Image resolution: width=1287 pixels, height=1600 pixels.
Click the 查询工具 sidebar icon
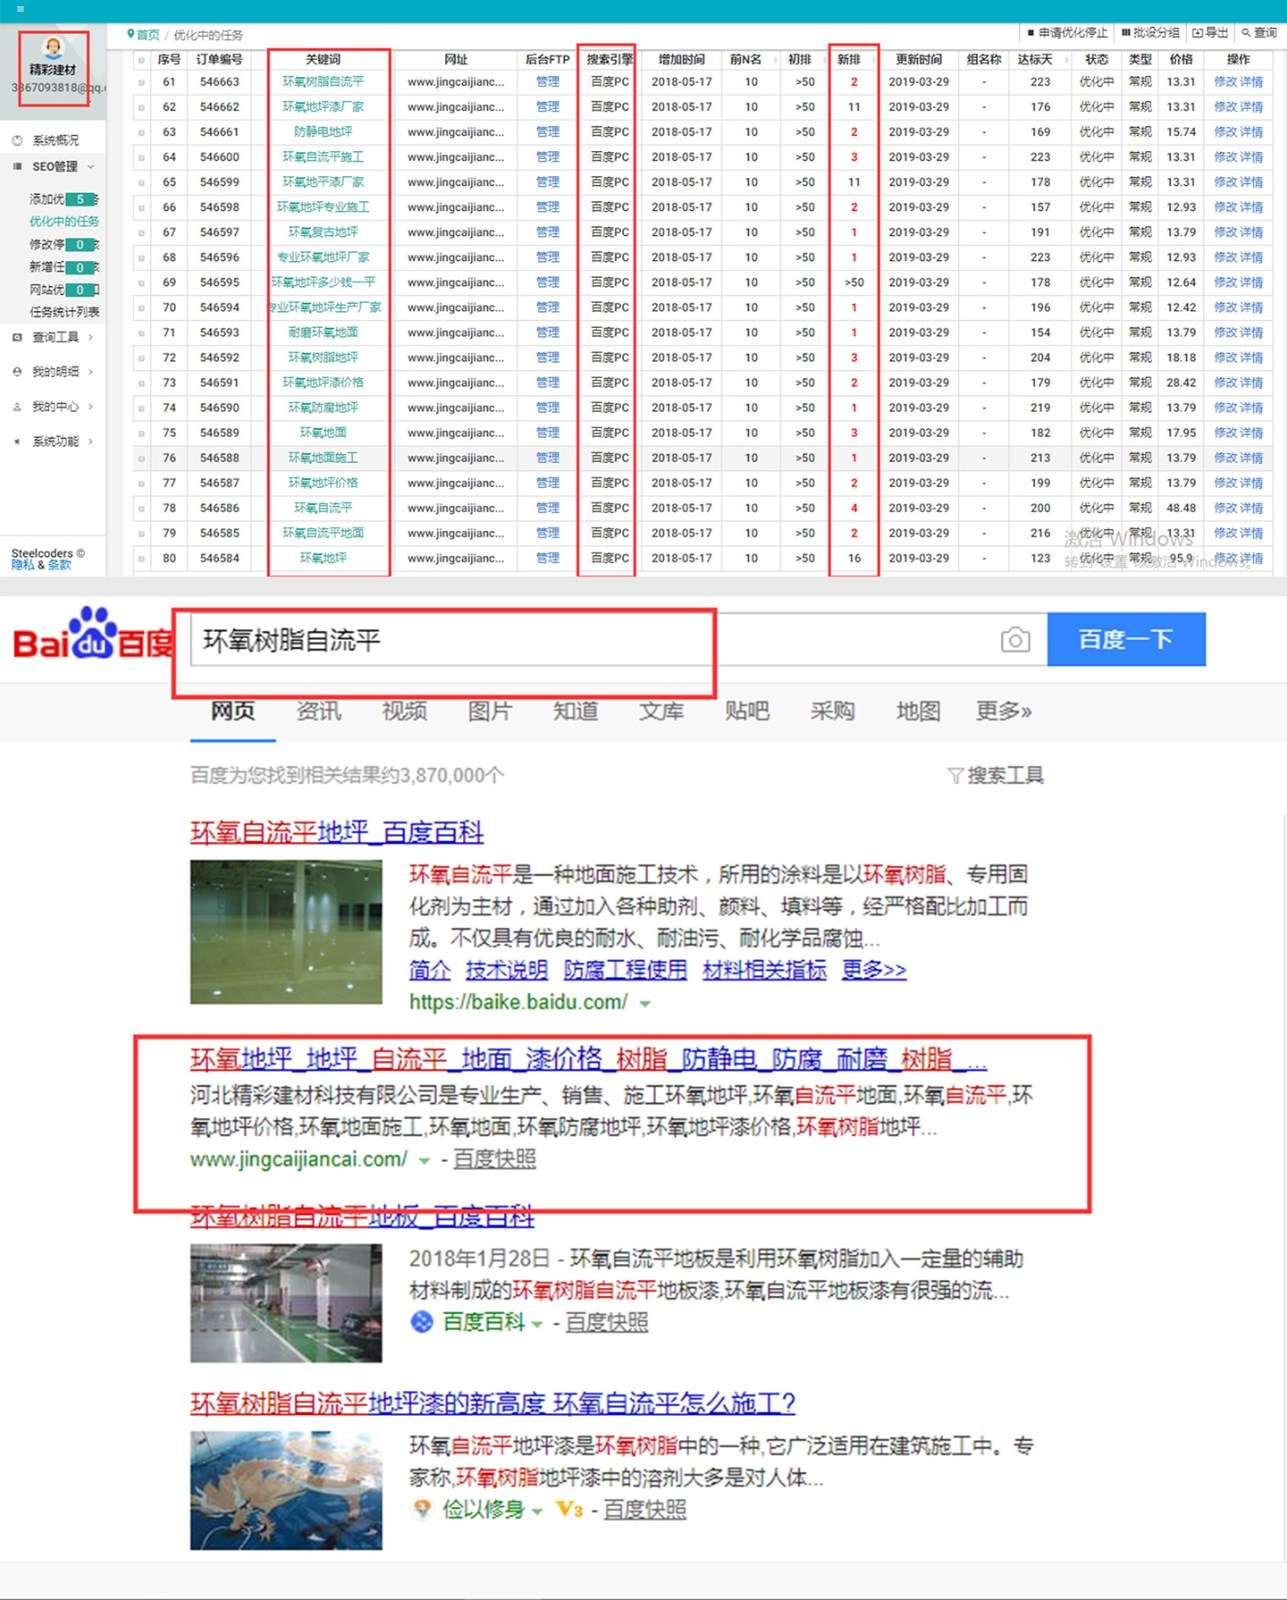(17, 338)
